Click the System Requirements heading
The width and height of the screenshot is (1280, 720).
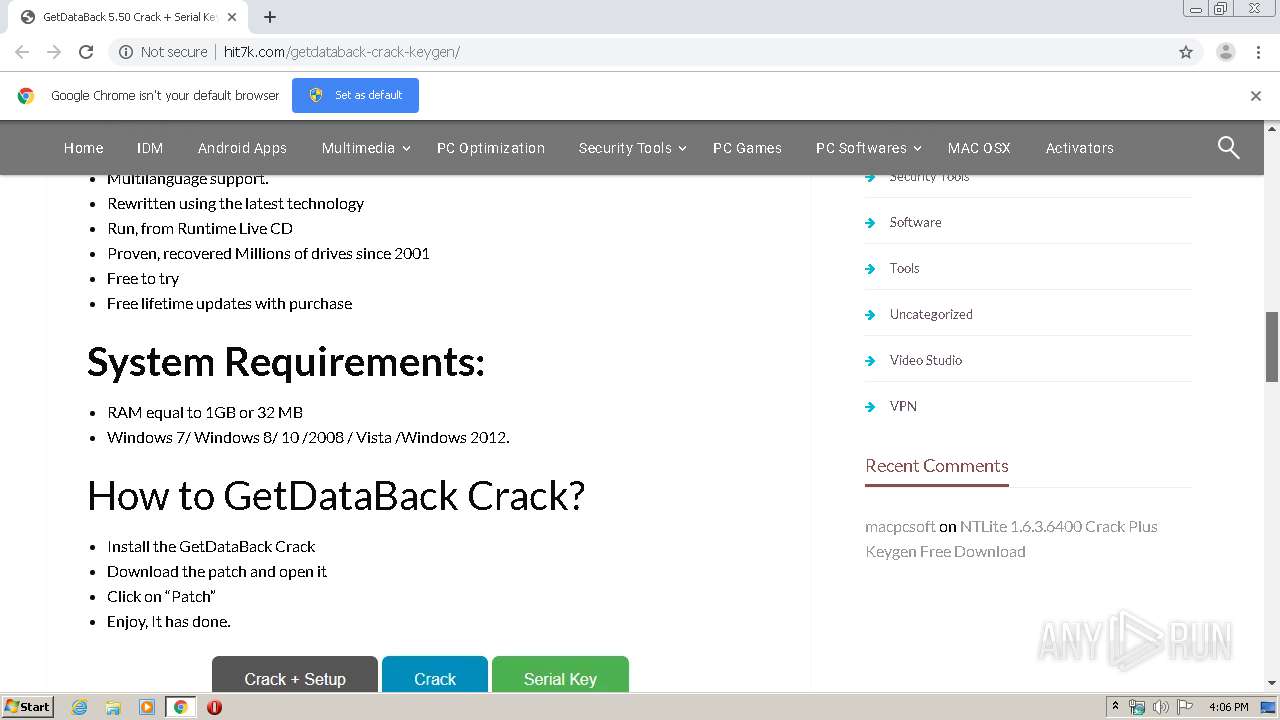coord(286,362)
